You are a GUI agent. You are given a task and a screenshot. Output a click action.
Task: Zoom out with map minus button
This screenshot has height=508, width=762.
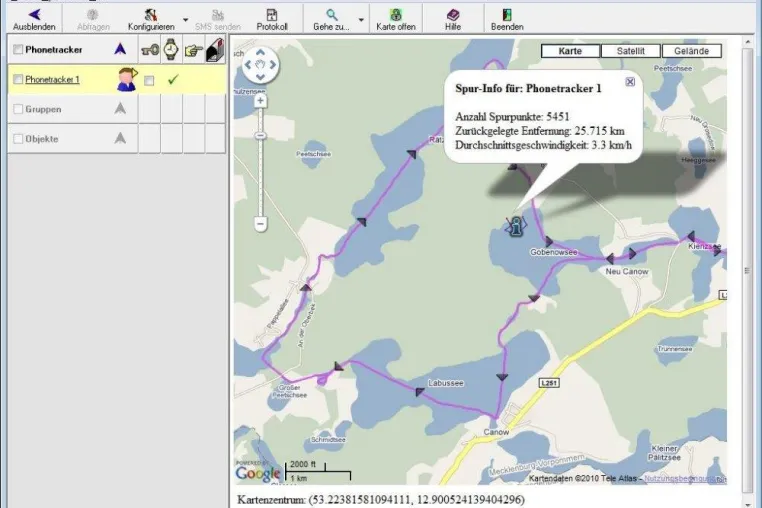260,224
